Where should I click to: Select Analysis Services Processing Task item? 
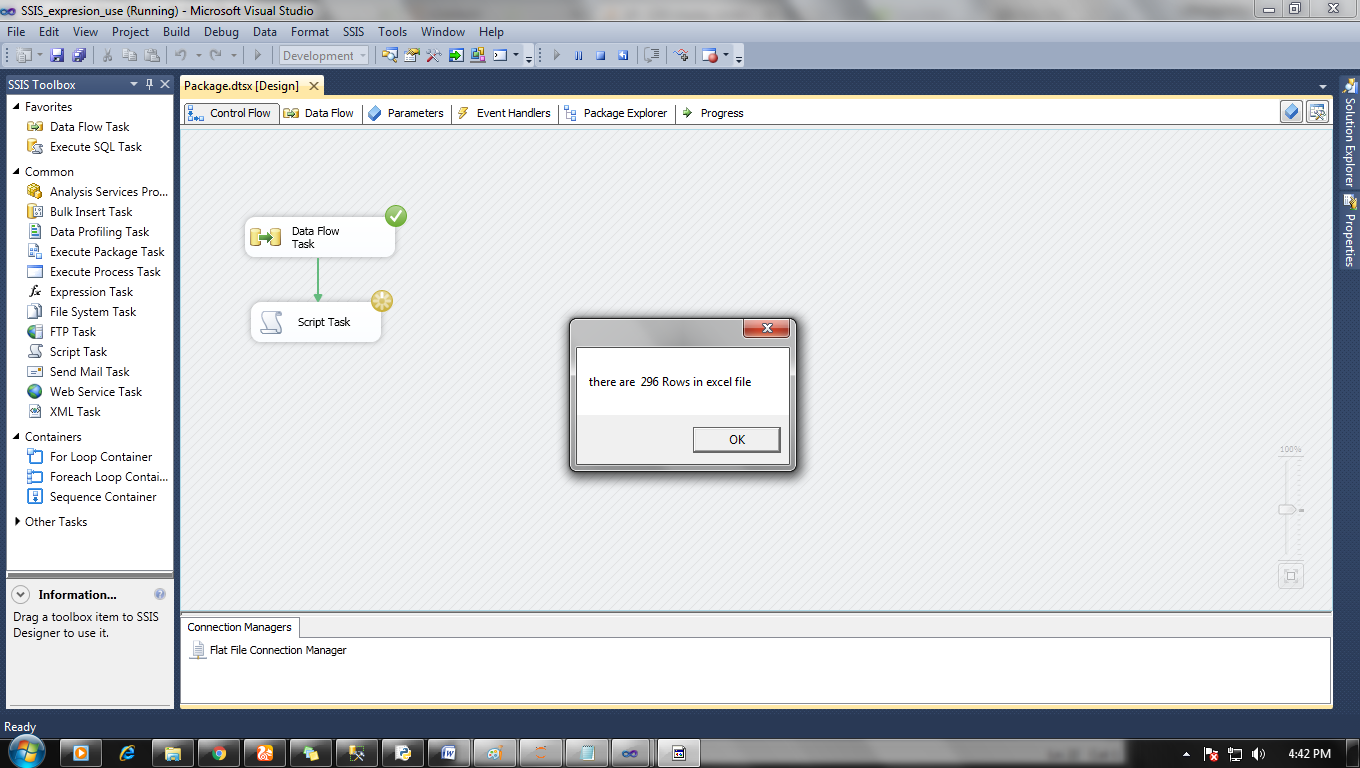[x=98, y=192]
